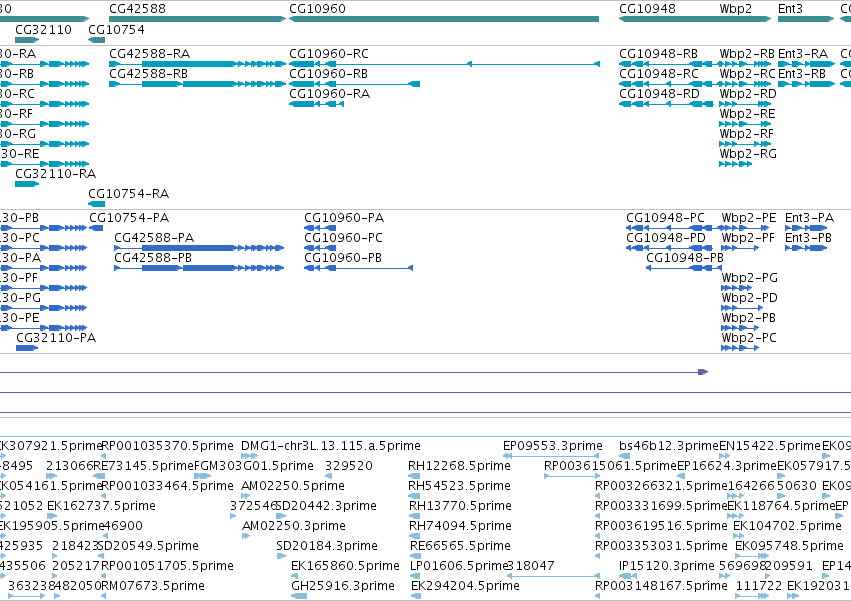
Task: Select the CG42588 gene label
Action: pyautogui.click(x=137, y=9)
